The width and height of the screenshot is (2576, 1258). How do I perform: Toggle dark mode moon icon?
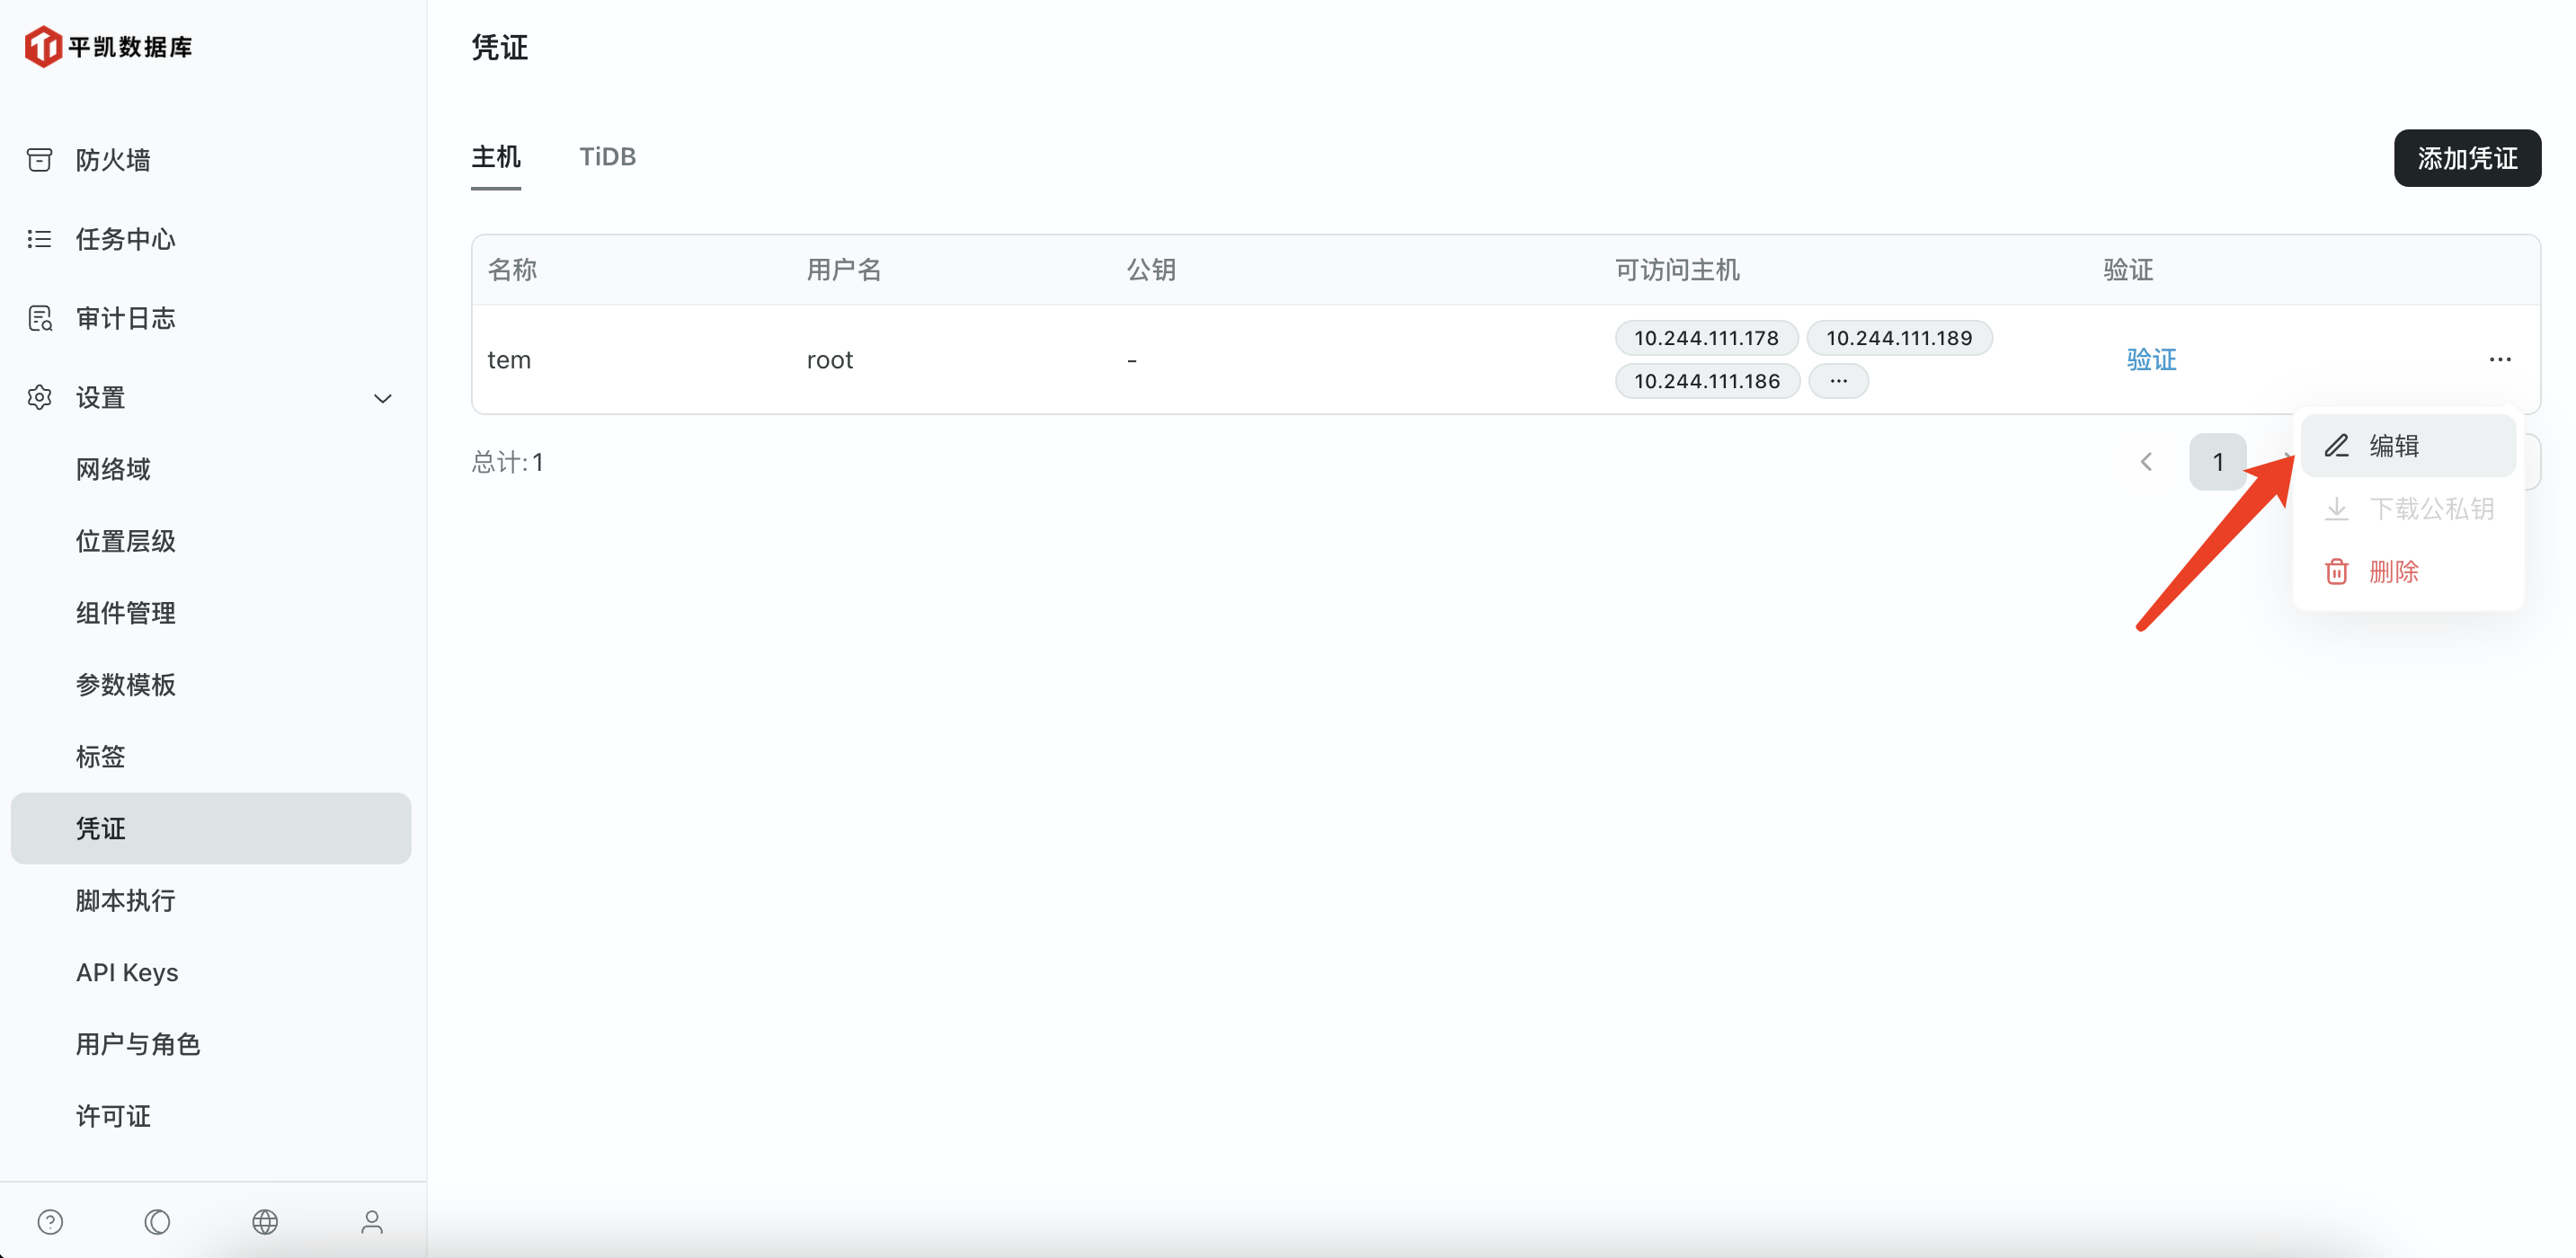pos(157,1221)
